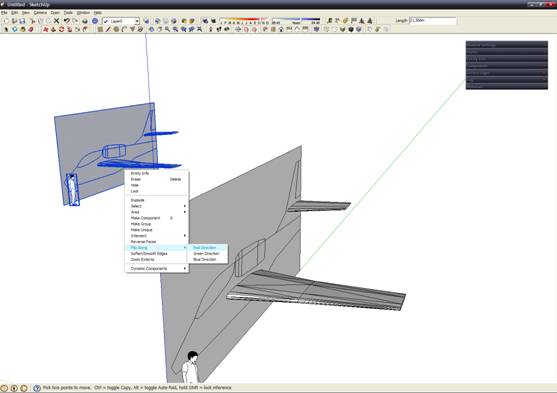Click the Redo arrow icon
Image resolution: width=557 pixels, height=393 pixels.
click(75, 21)
